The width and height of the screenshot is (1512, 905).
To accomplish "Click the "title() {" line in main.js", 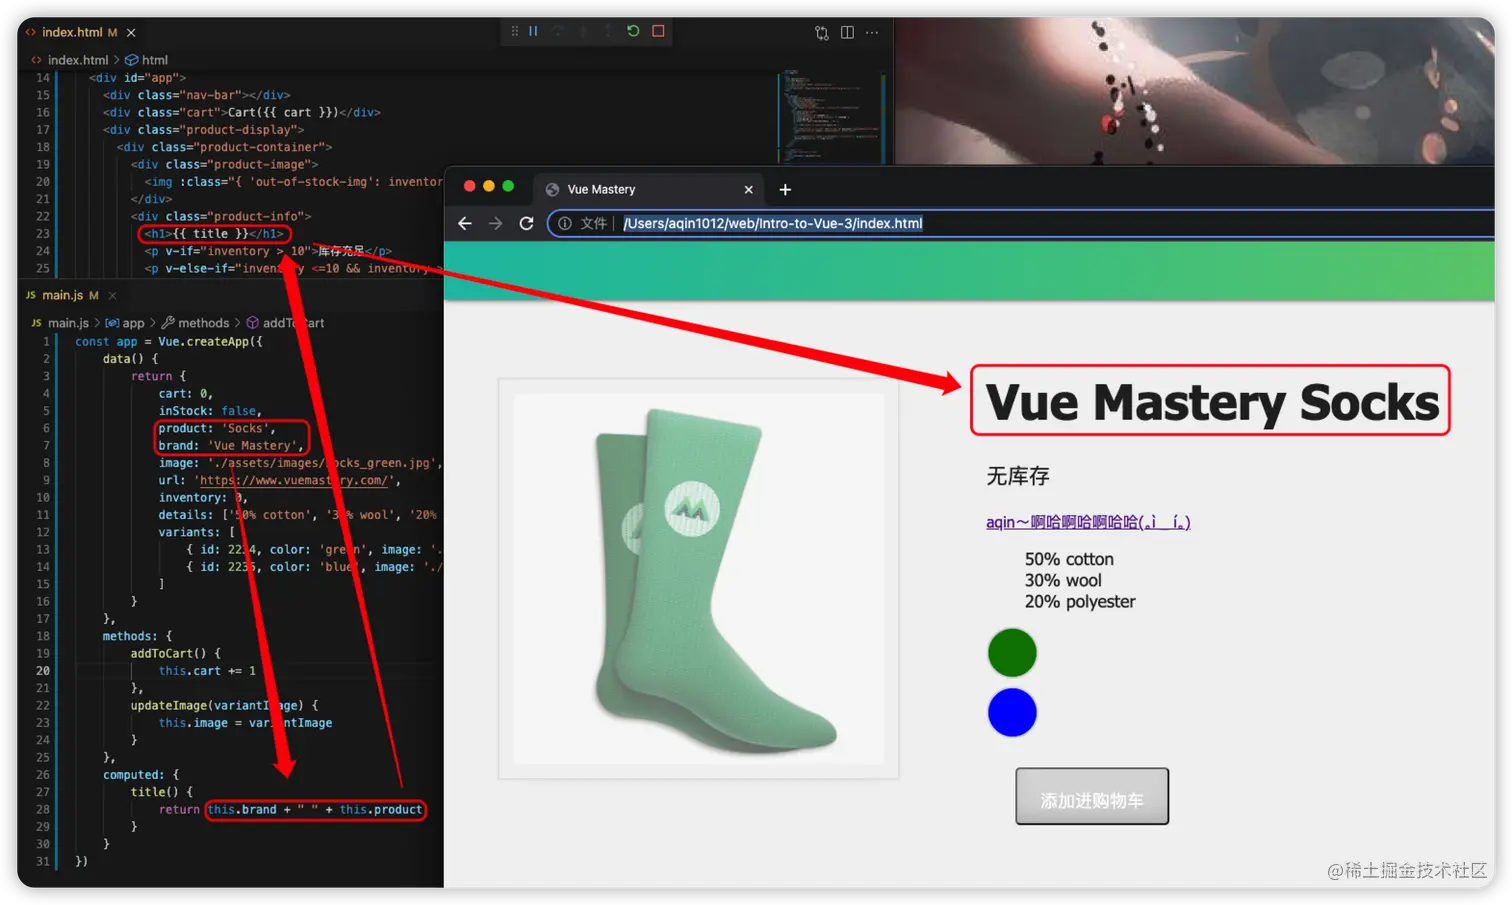I will [162, 793].
